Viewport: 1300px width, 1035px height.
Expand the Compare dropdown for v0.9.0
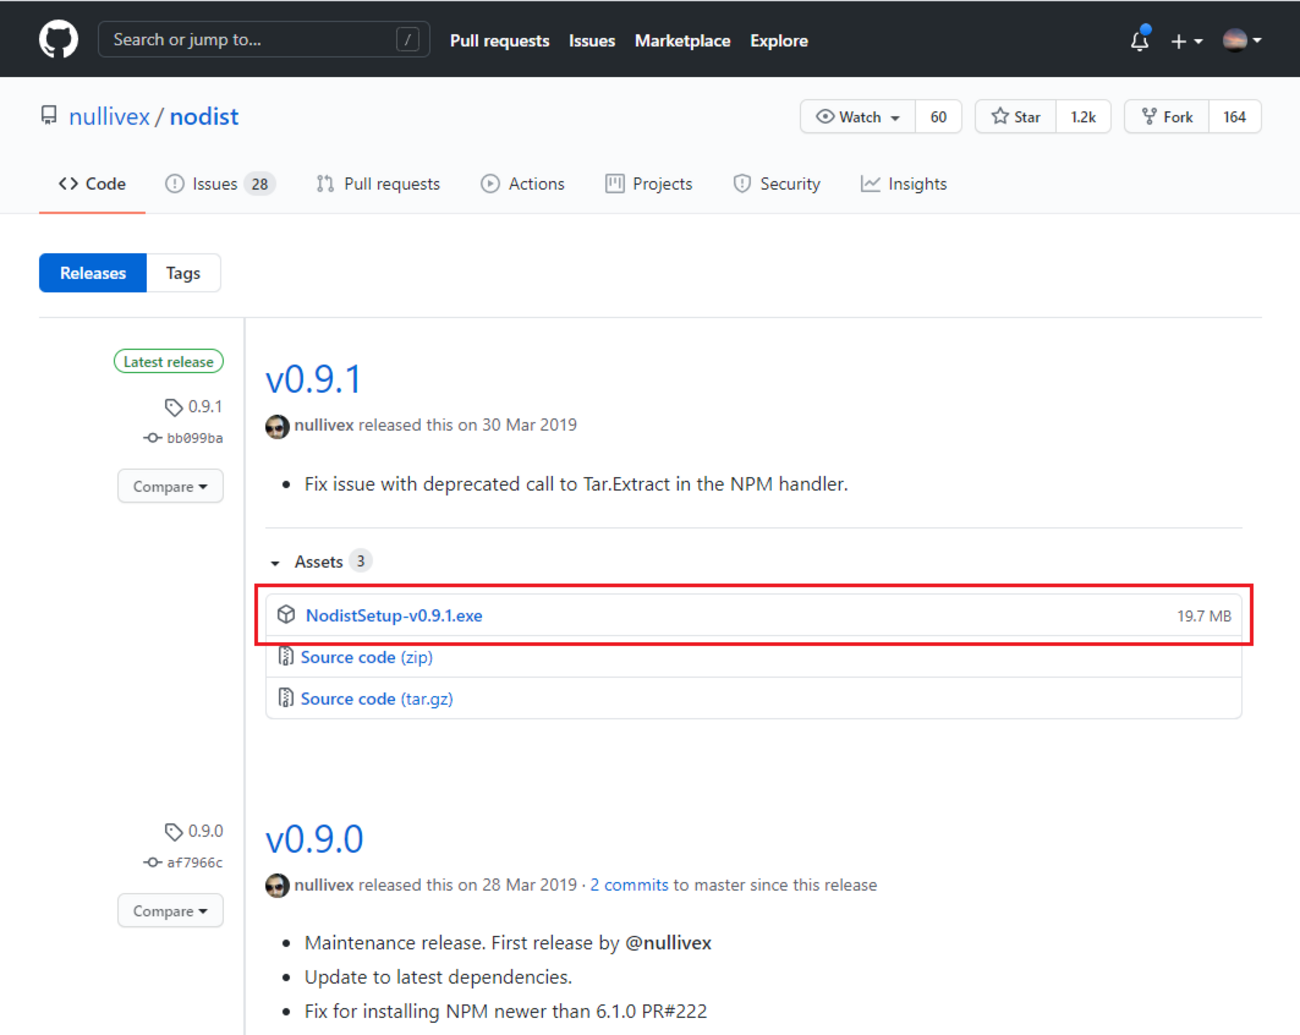click(x=170, y=911)
